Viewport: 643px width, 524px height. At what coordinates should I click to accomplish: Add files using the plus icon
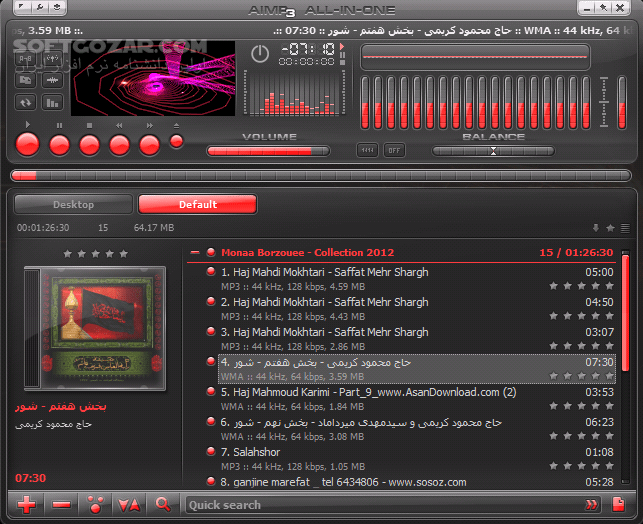(27, 505)
